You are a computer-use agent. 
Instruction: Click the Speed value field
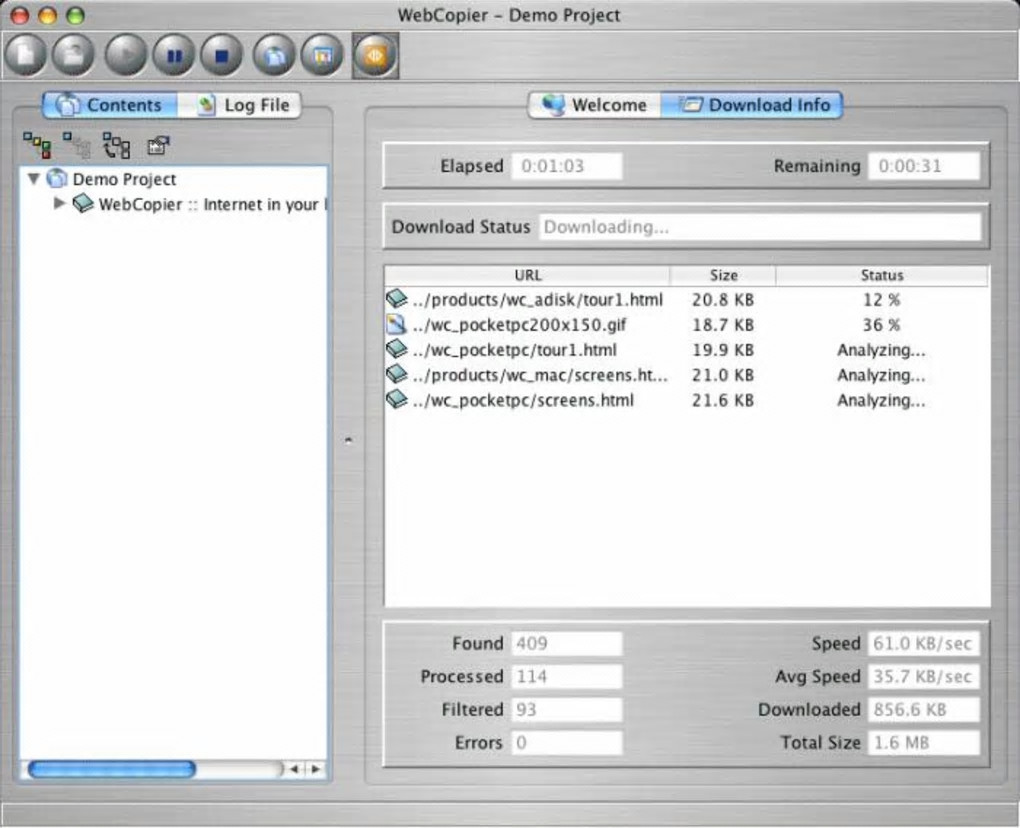point(924,643)
